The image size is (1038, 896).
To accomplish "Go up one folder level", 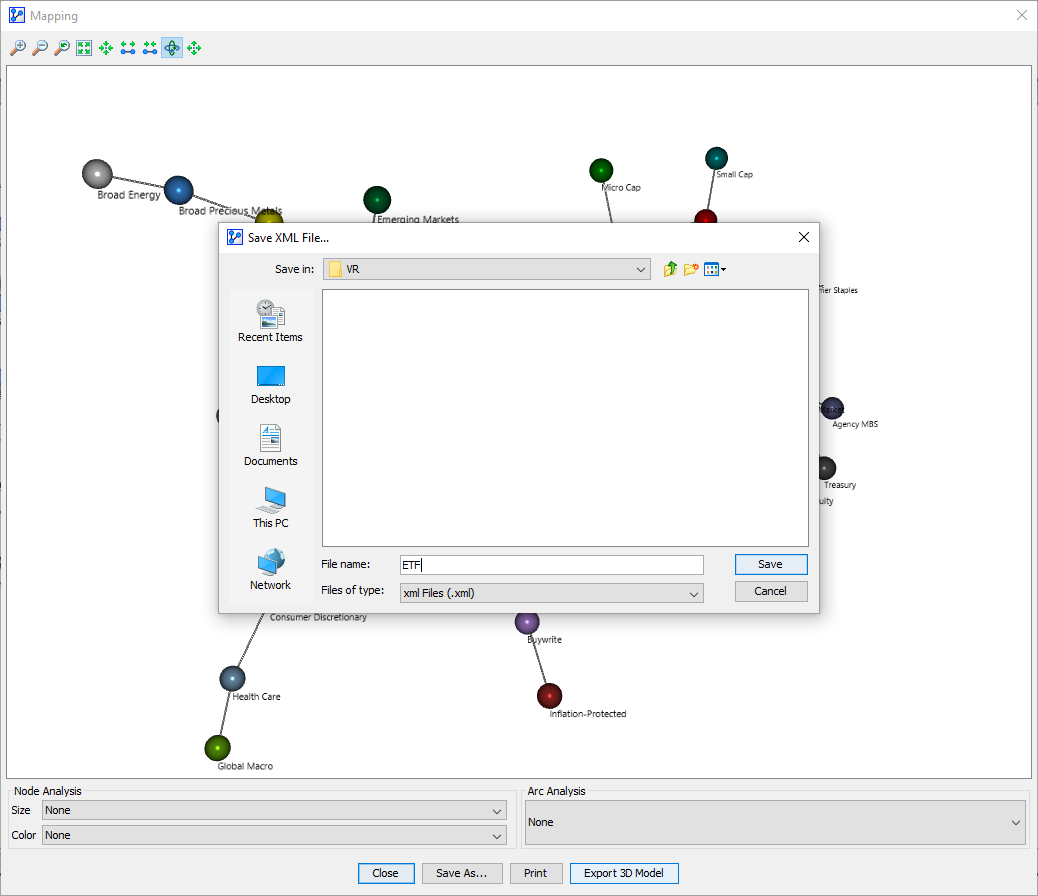I will [670, 269].
